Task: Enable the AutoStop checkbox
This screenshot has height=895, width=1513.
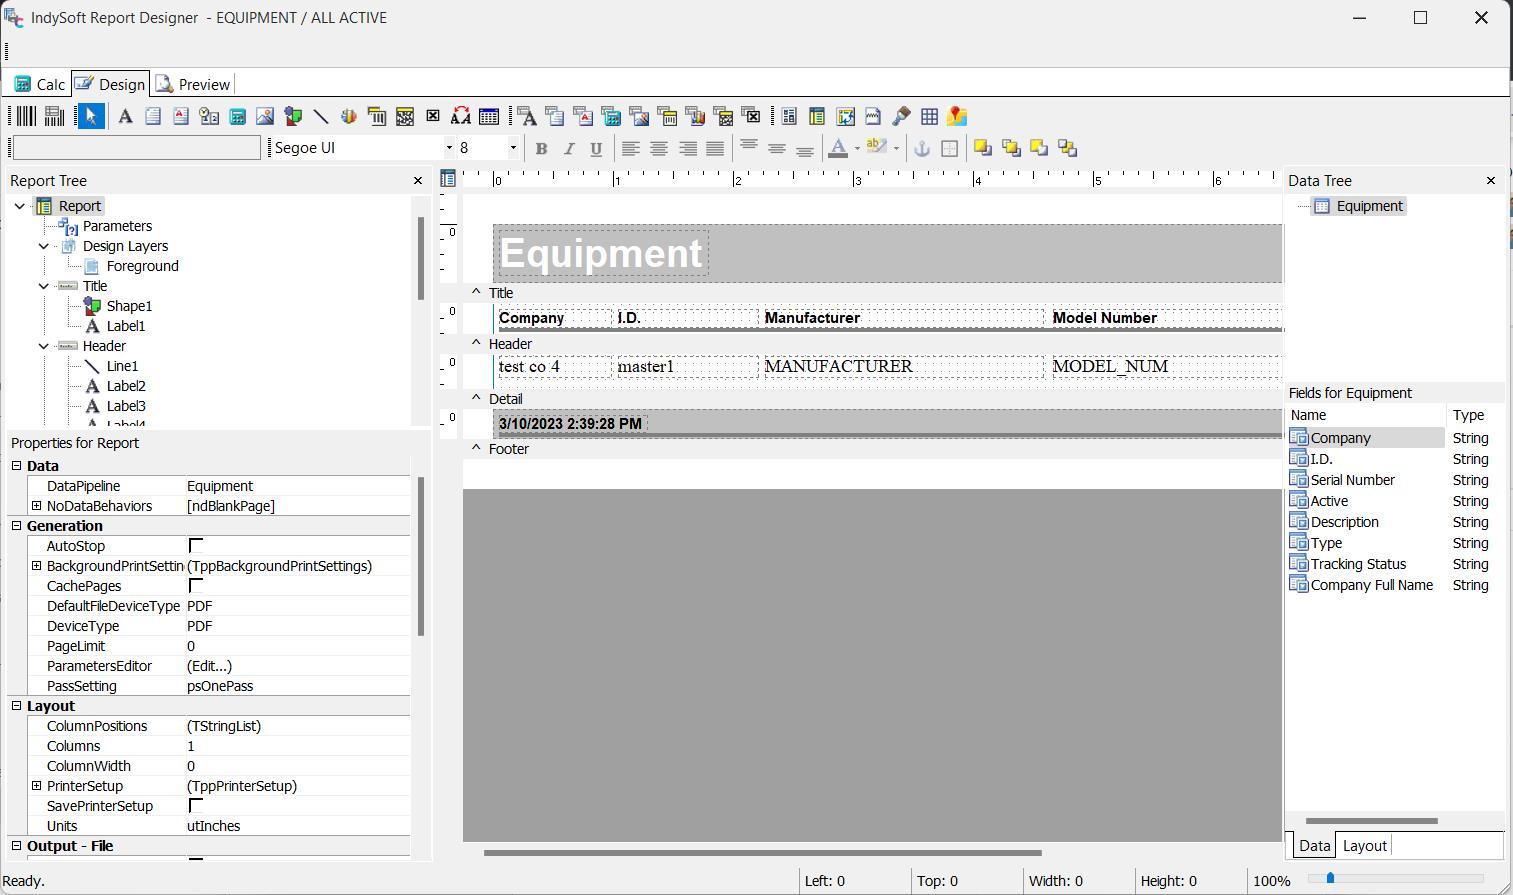Action: pyautogui.click(x=196, y=546)
